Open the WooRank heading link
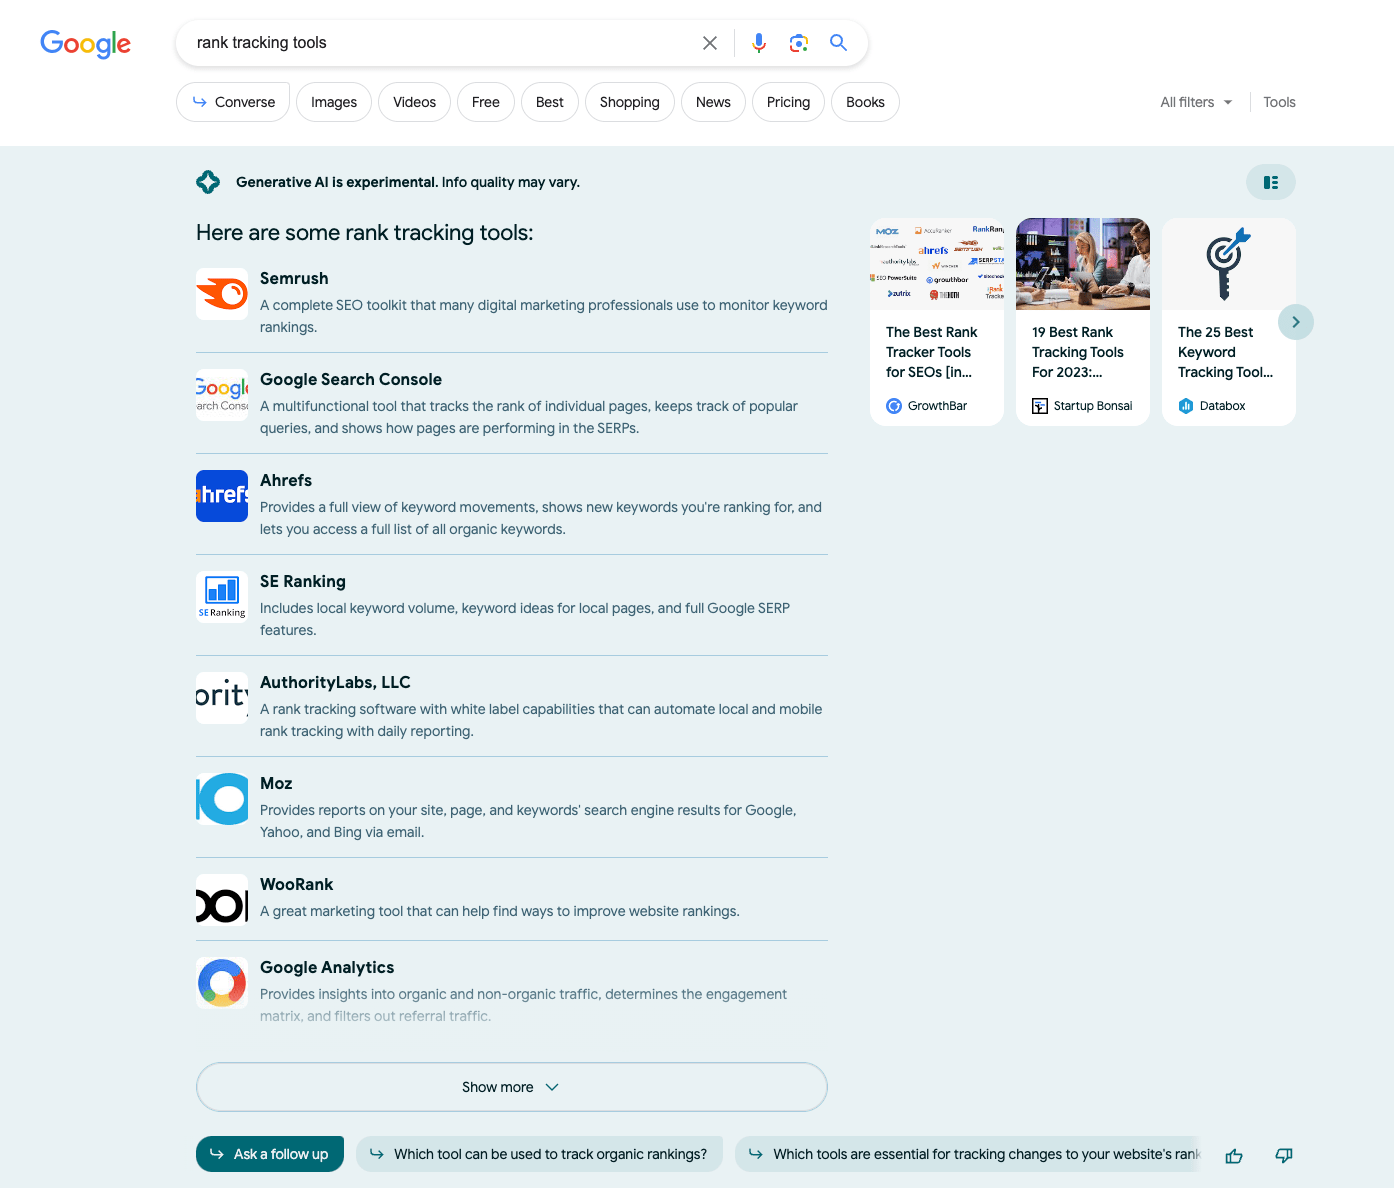 pos(297,884)
